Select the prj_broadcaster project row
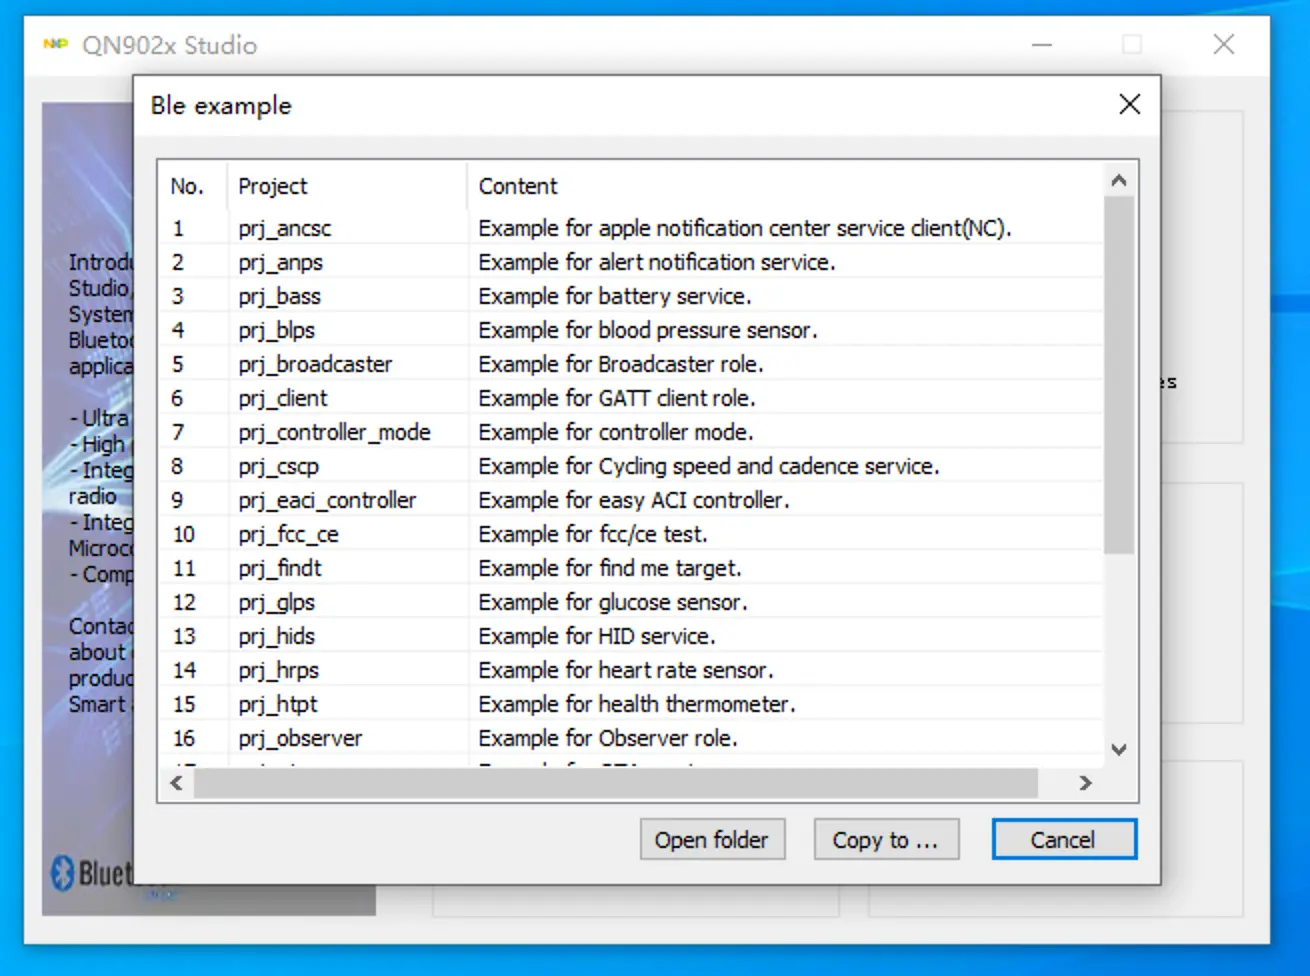 click(x=632, y=364)
